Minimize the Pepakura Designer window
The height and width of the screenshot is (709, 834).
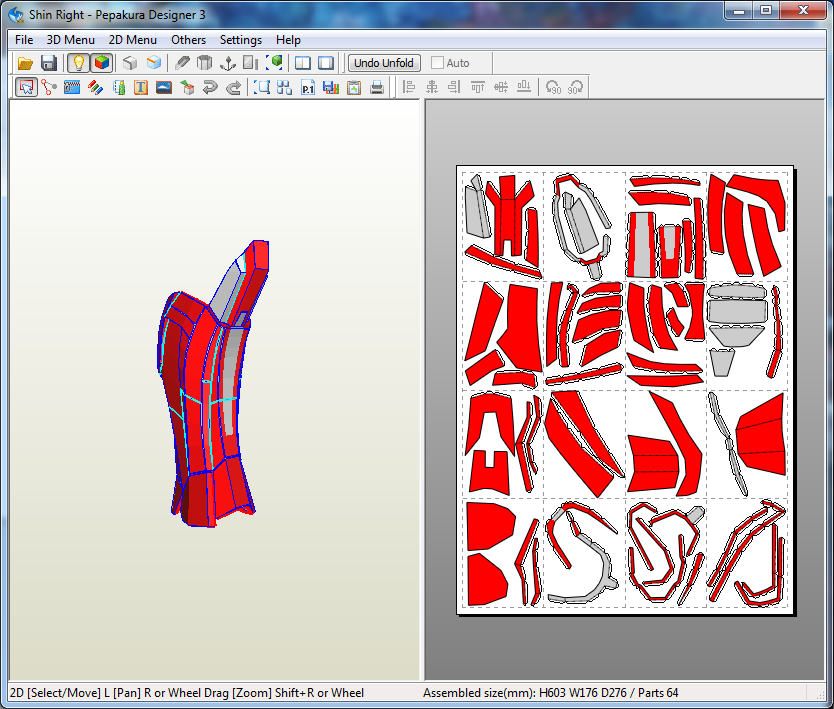(x=739, y=11)
